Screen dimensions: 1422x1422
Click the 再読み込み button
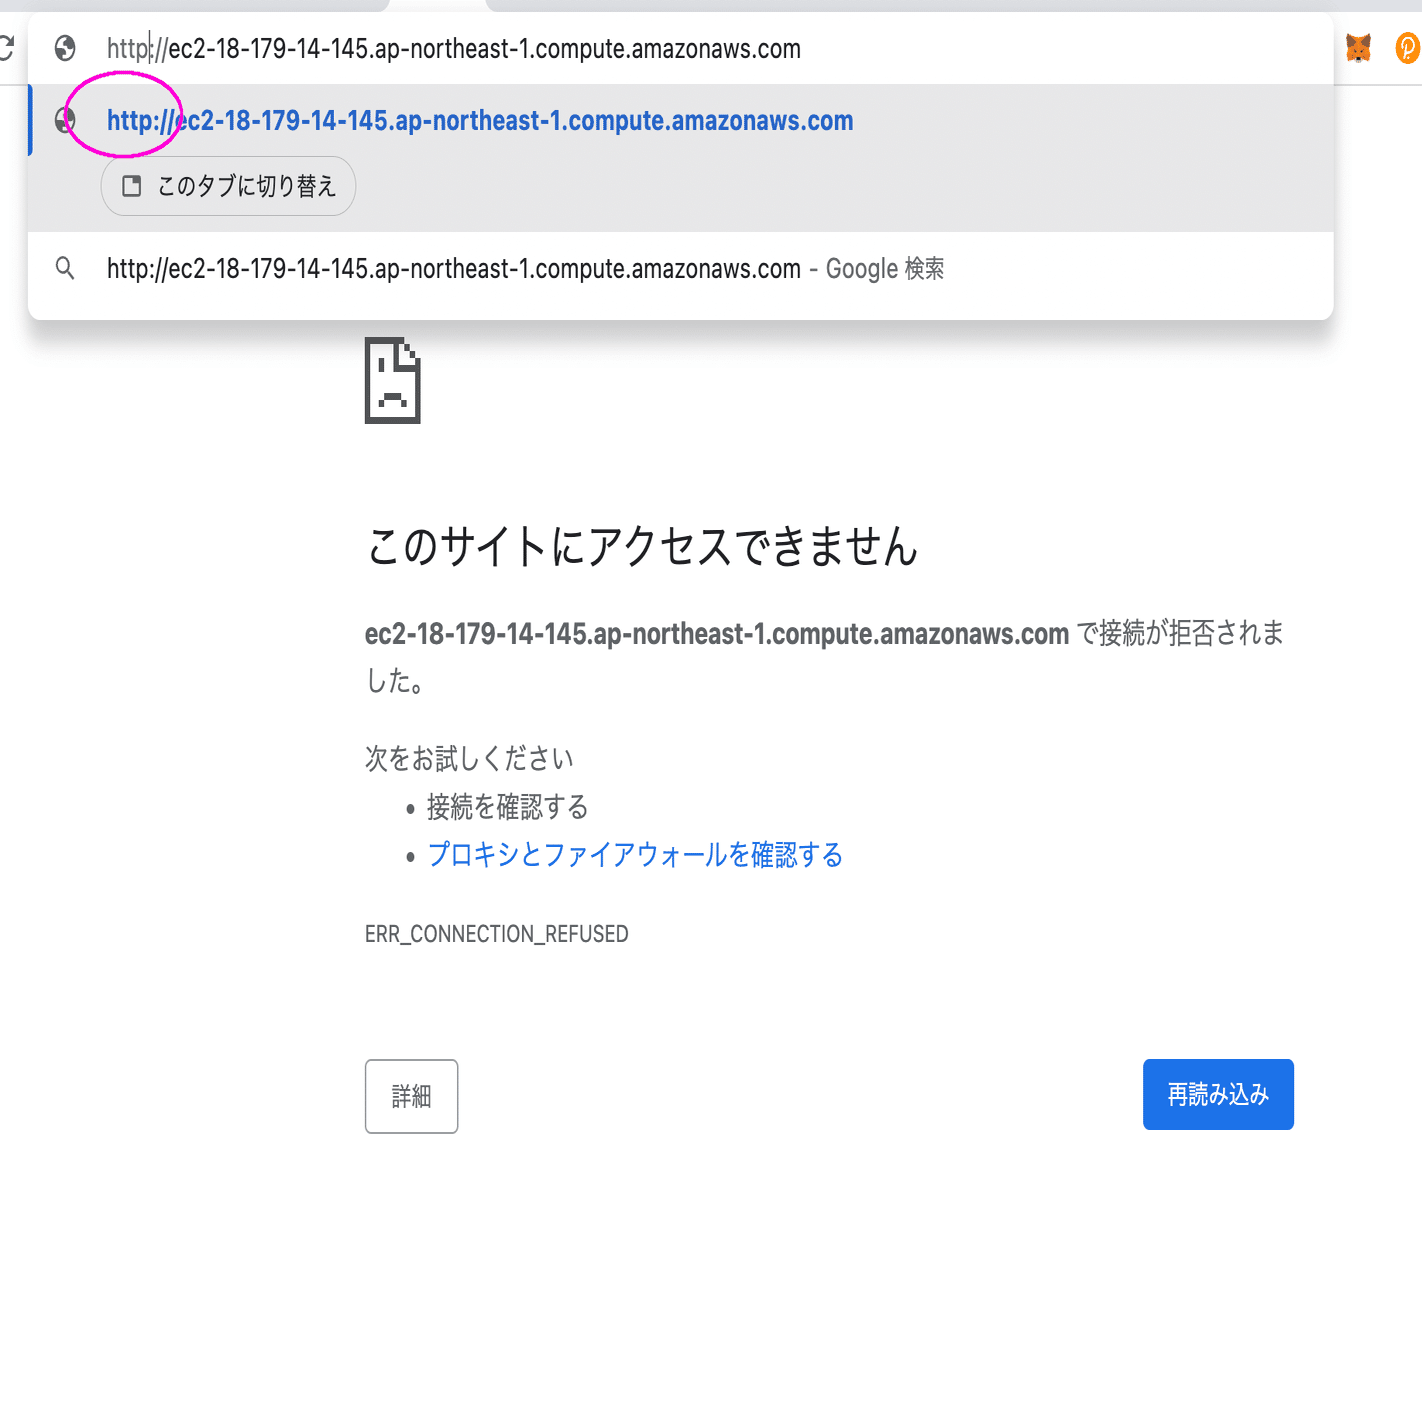click(1218, 1094)
